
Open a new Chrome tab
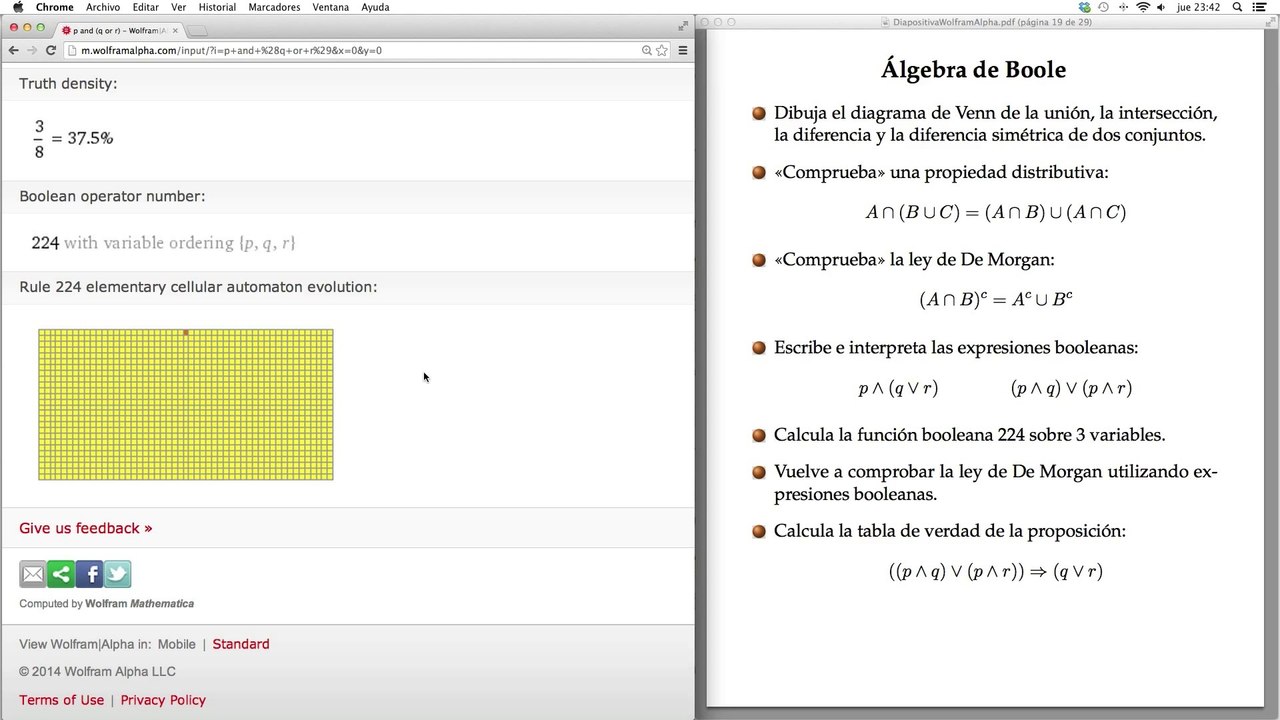197,31
